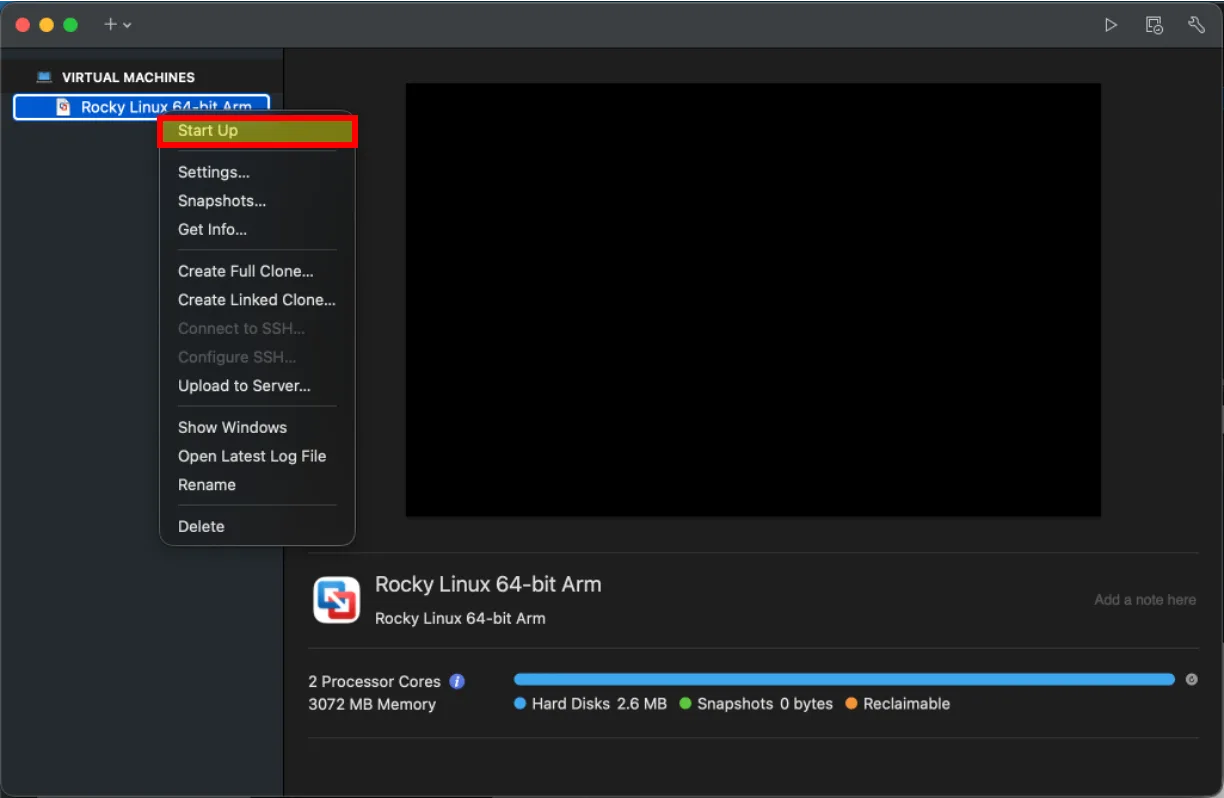Click the 2 Processor Cores text
The height and width of the screenshot is (798, 1224).
374,681
